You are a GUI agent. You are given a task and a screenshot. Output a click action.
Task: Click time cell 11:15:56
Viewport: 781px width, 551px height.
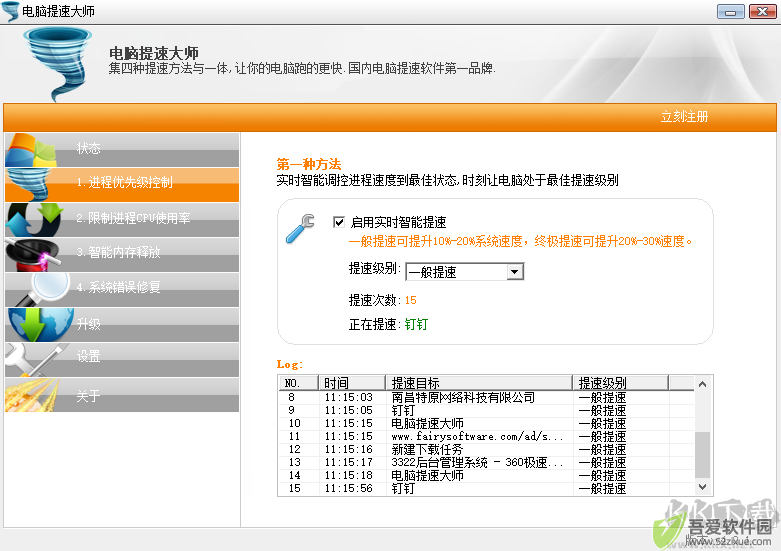349,488
